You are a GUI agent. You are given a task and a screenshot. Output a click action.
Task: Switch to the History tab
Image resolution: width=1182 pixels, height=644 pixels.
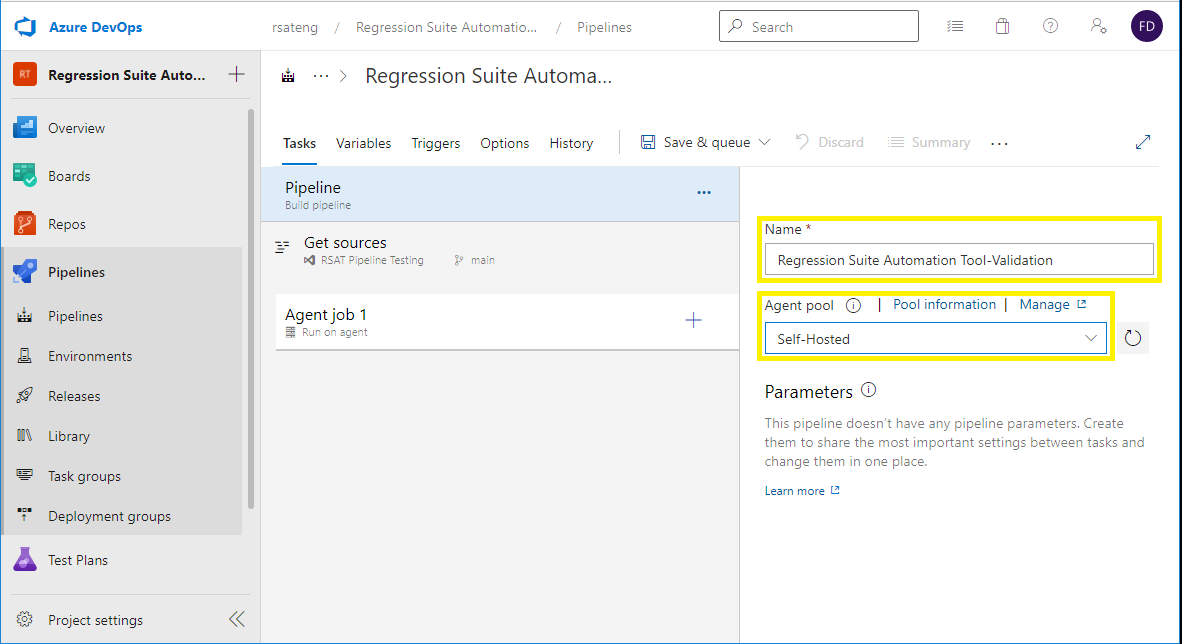pyautogui.click(x=571, y=143)
